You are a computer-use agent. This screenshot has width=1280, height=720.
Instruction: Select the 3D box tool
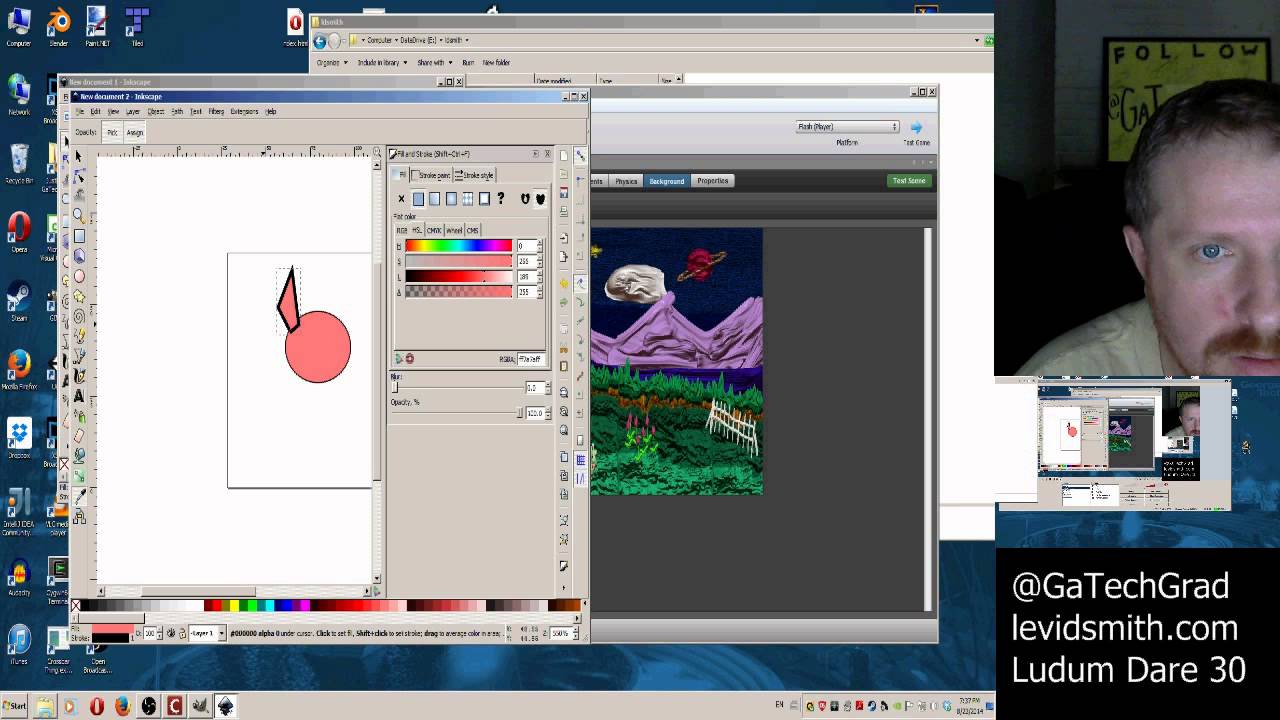[79, 256]
